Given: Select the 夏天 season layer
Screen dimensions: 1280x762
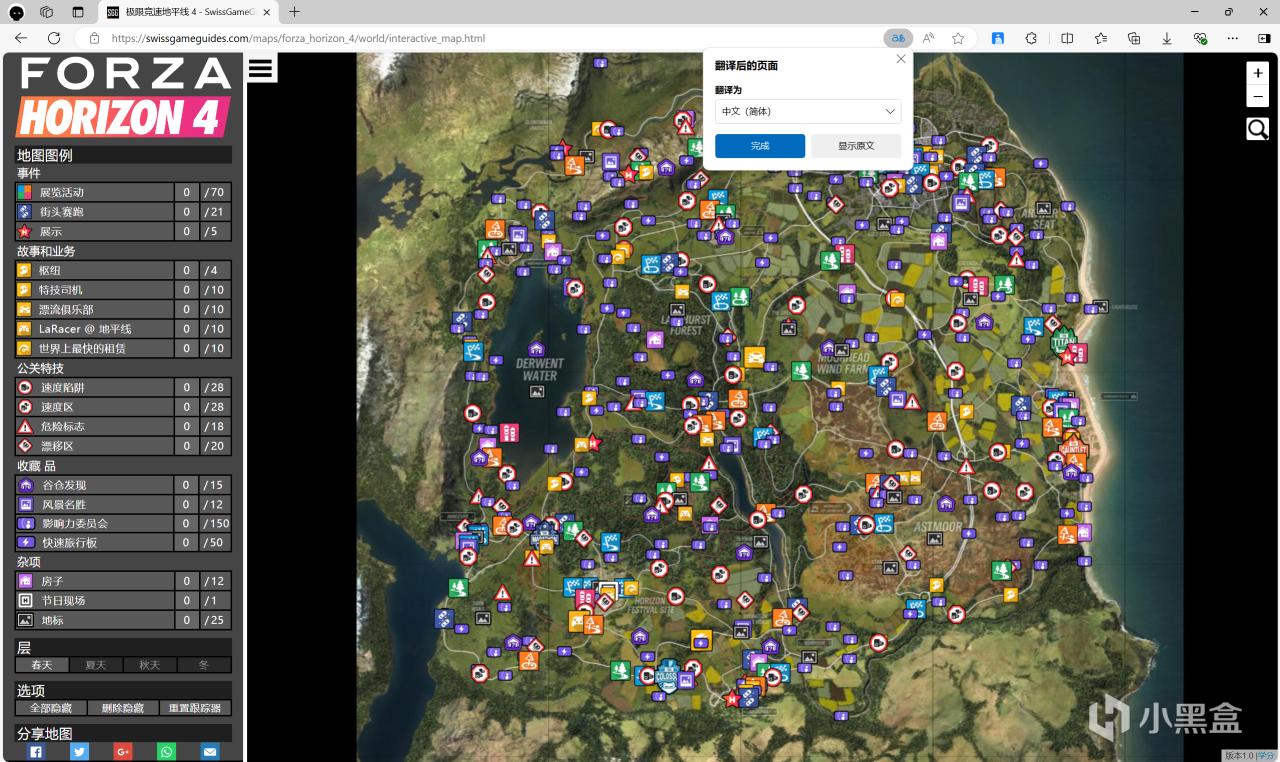Looking at the screenshot, I should [x=96, y=665].
